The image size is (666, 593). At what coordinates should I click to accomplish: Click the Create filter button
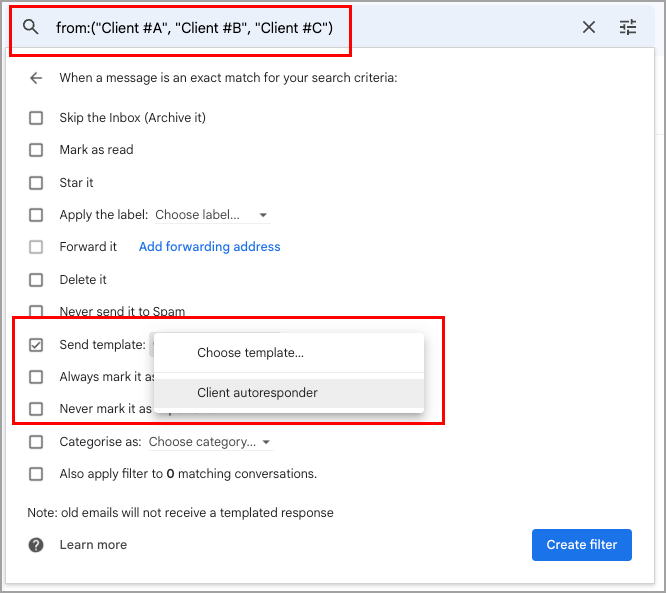pos(581,545)
